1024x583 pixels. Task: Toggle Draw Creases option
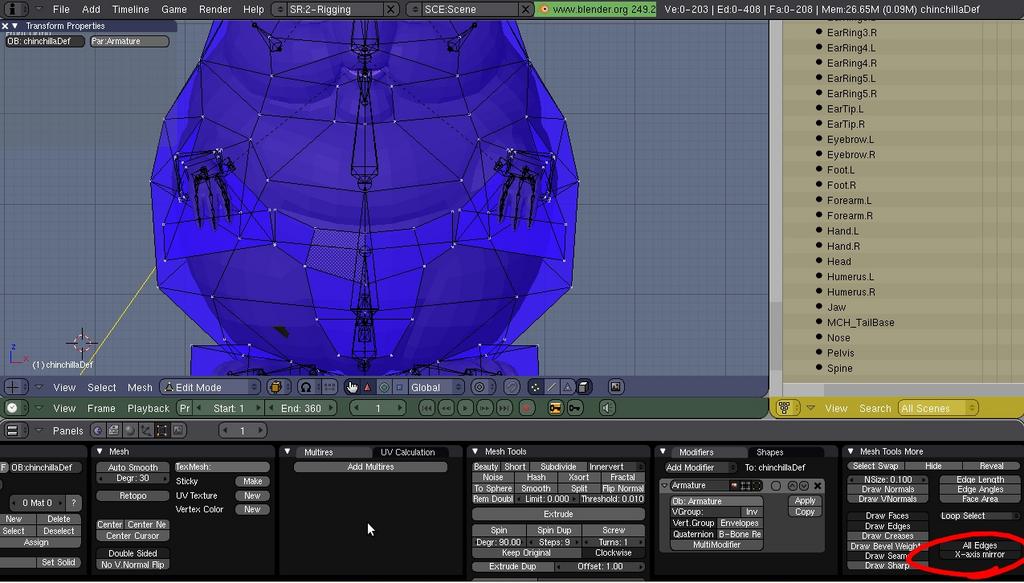[x=887, y=535]
